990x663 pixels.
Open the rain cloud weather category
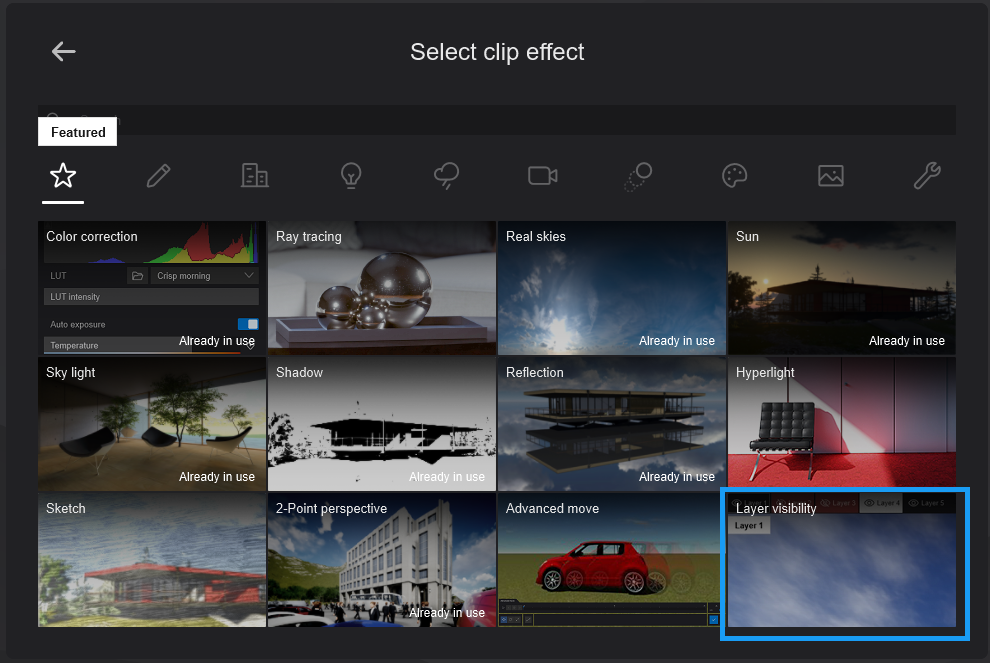click(446, 177)
